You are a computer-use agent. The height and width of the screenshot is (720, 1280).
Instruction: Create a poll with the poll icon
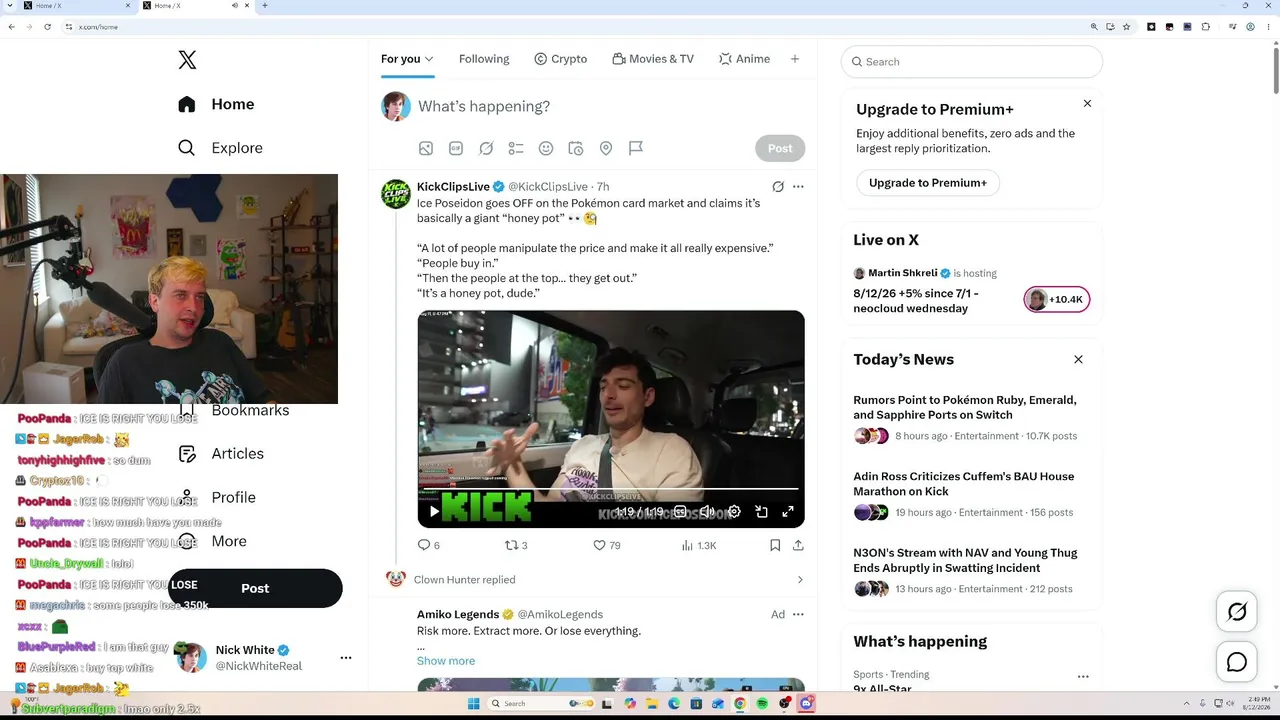tap(516, 148)
